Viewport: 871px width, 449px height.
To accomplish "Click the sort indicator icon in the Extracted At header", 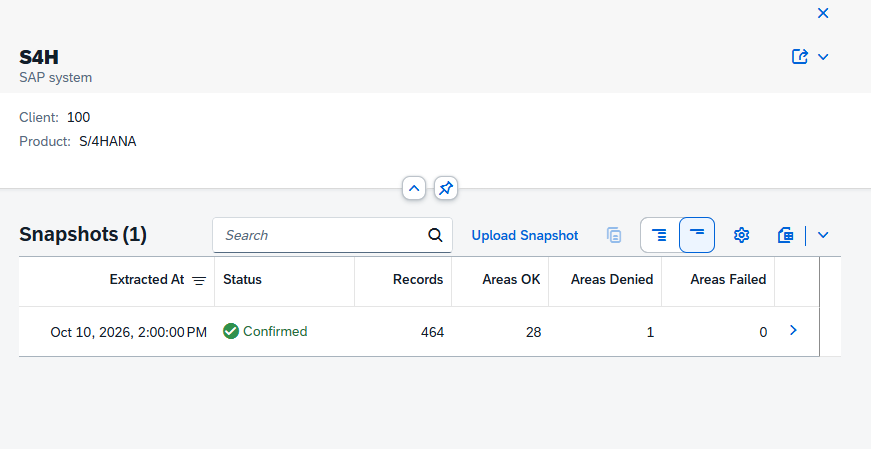I will [x=199, y=281].
